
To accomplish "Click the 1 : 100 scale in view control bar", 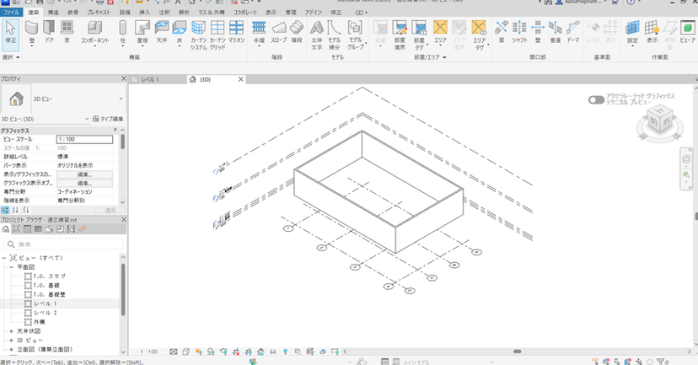I will point(149,352).
